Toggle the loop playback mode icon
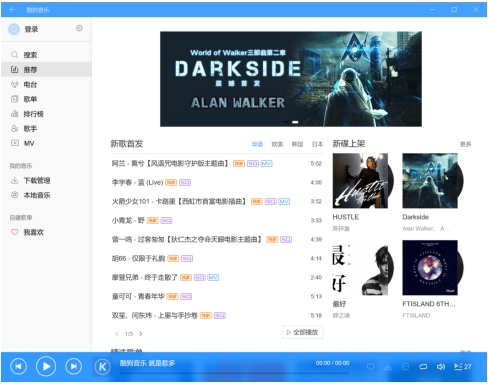The height and width of the screenshot is (384, 488). (423, 367)
